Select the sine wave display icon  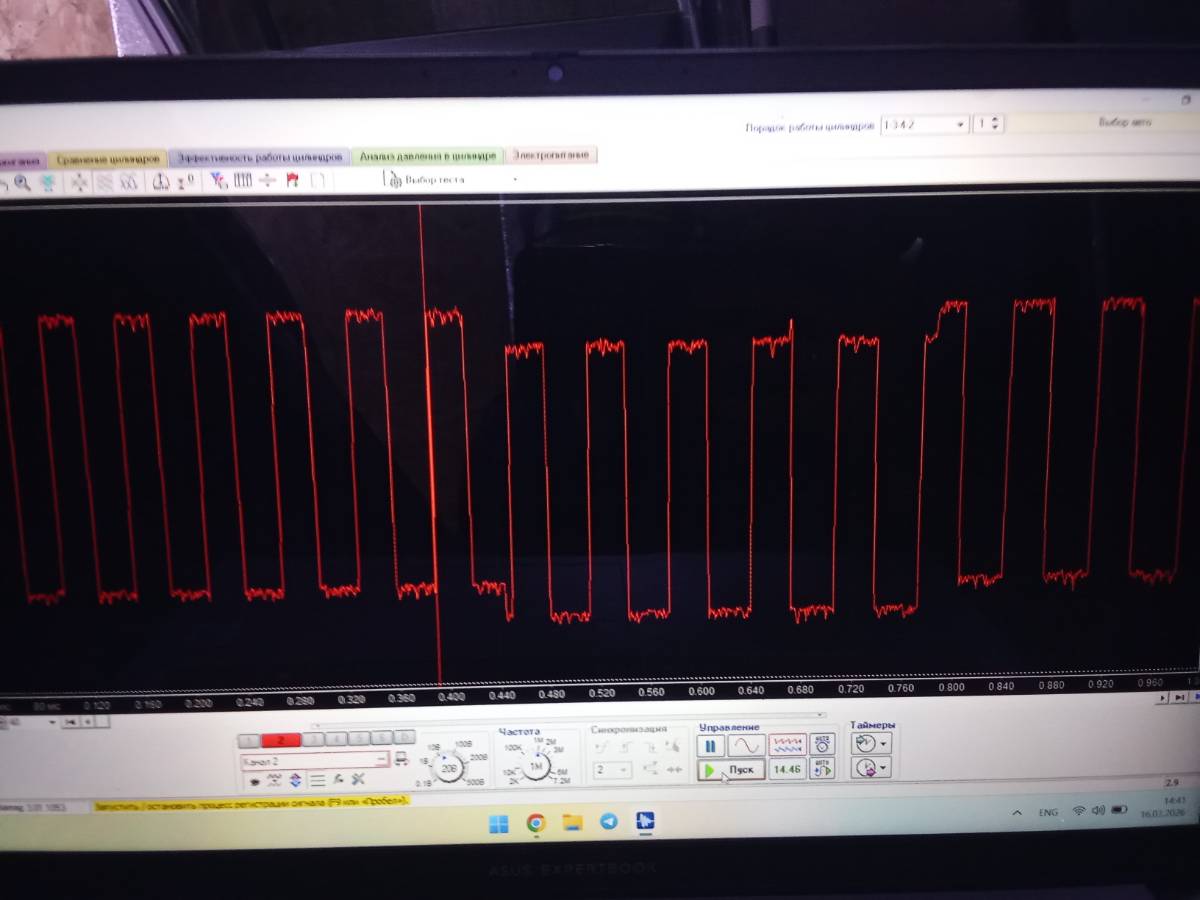point(746,745)
